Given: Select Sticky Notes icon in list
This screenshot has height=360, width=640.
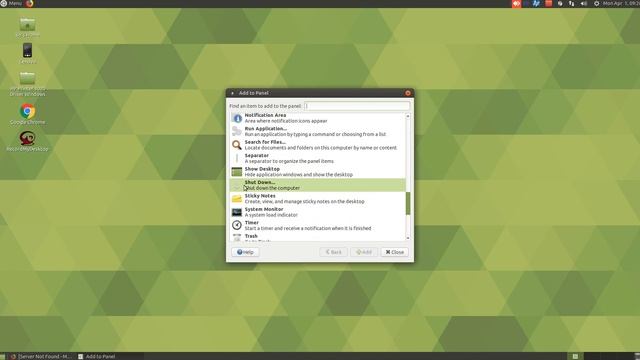Looking at the screenshot, I should (x=237, y=198).
